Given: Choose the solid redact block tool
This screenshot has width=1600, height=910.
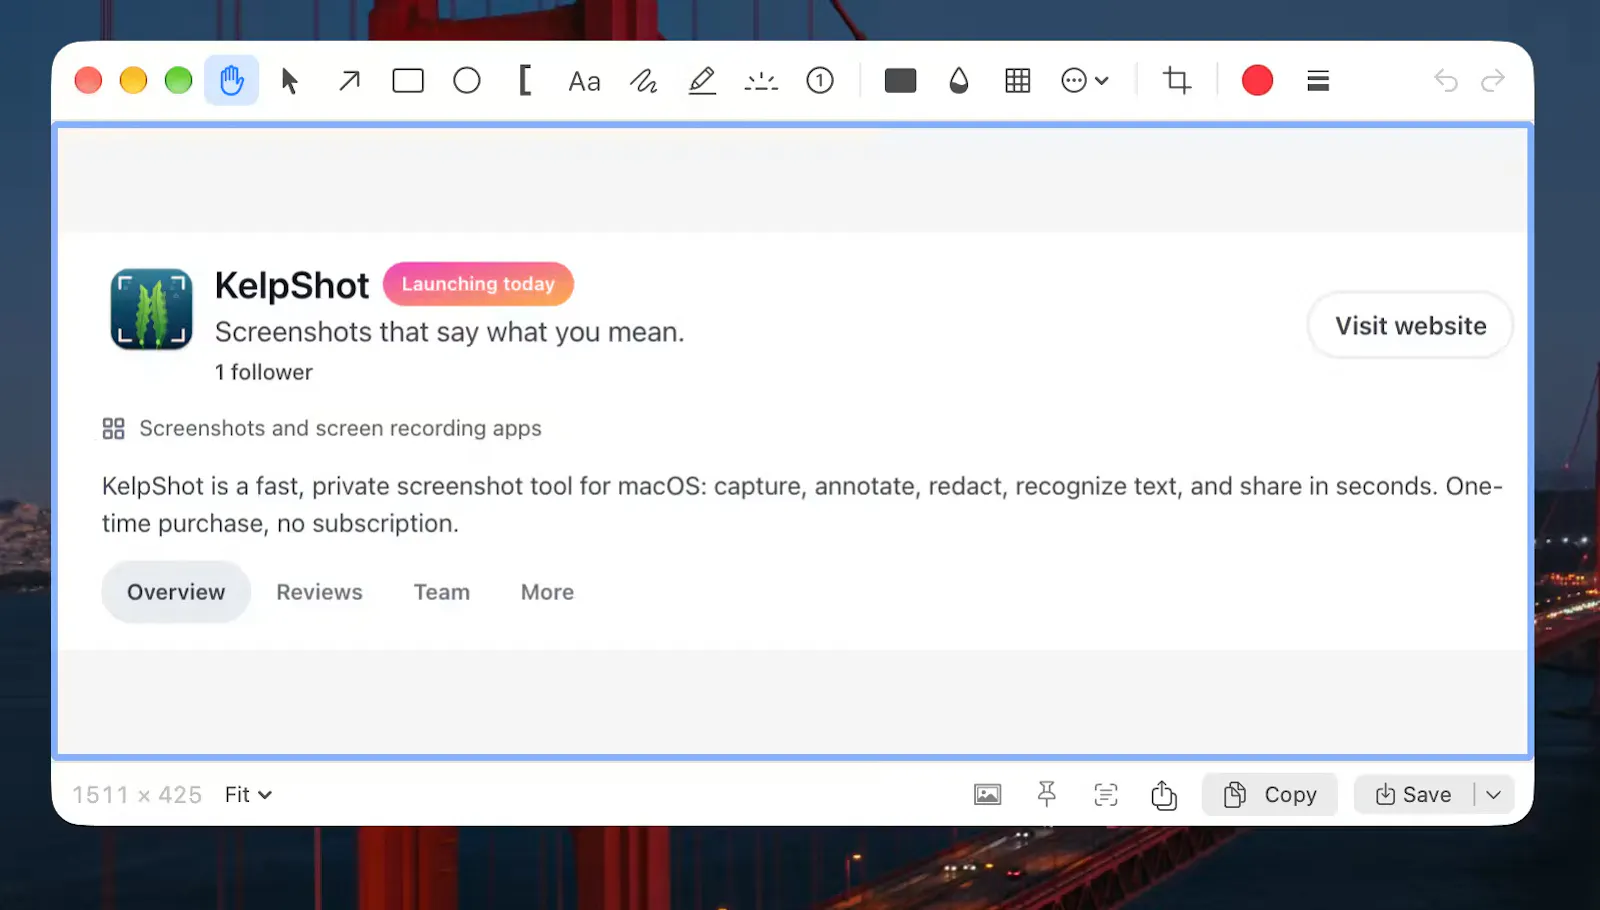Looking at the screenshot, I should tap(900, 80).
